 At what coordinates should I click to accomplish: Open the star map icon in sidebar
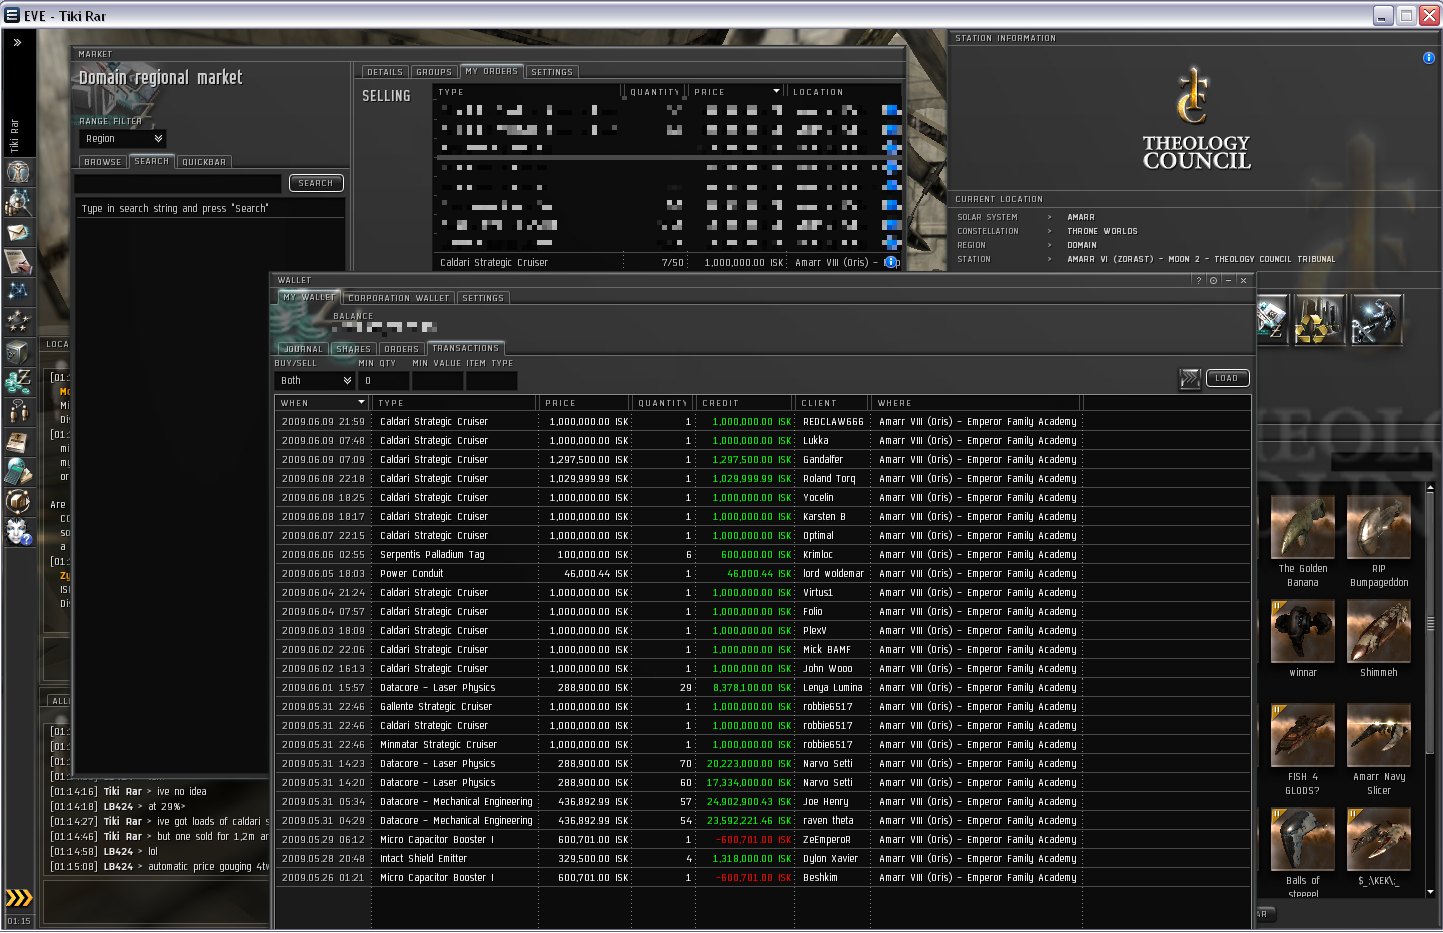tap(18, 292)
